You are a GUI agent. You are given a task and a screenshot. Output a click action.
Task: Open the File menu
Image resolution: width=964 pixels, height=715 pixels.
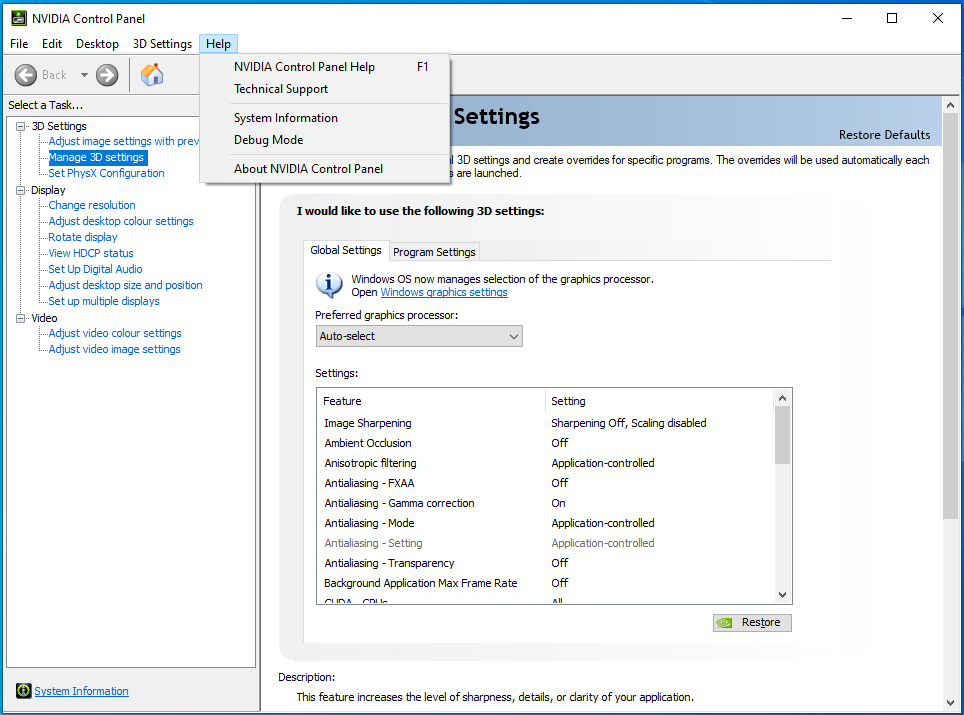tap(19, 44)
